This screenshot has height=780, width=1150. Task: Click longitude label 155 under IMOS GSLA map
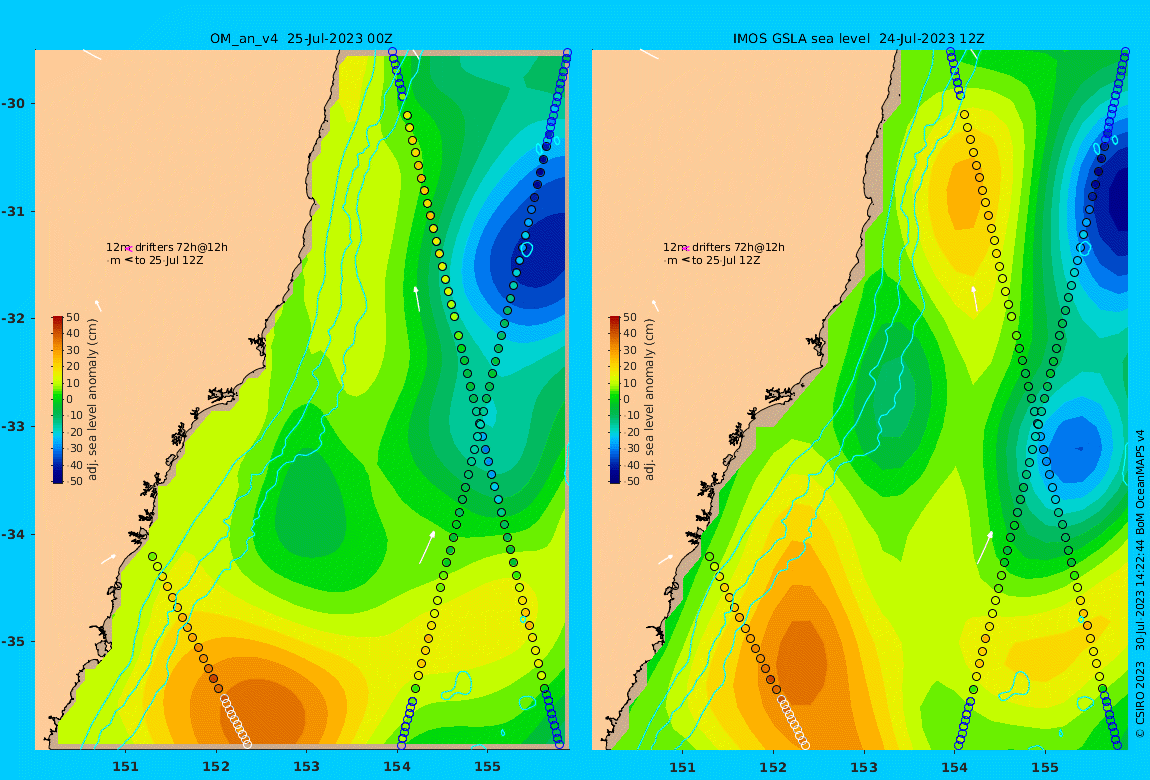[1045, 767]
